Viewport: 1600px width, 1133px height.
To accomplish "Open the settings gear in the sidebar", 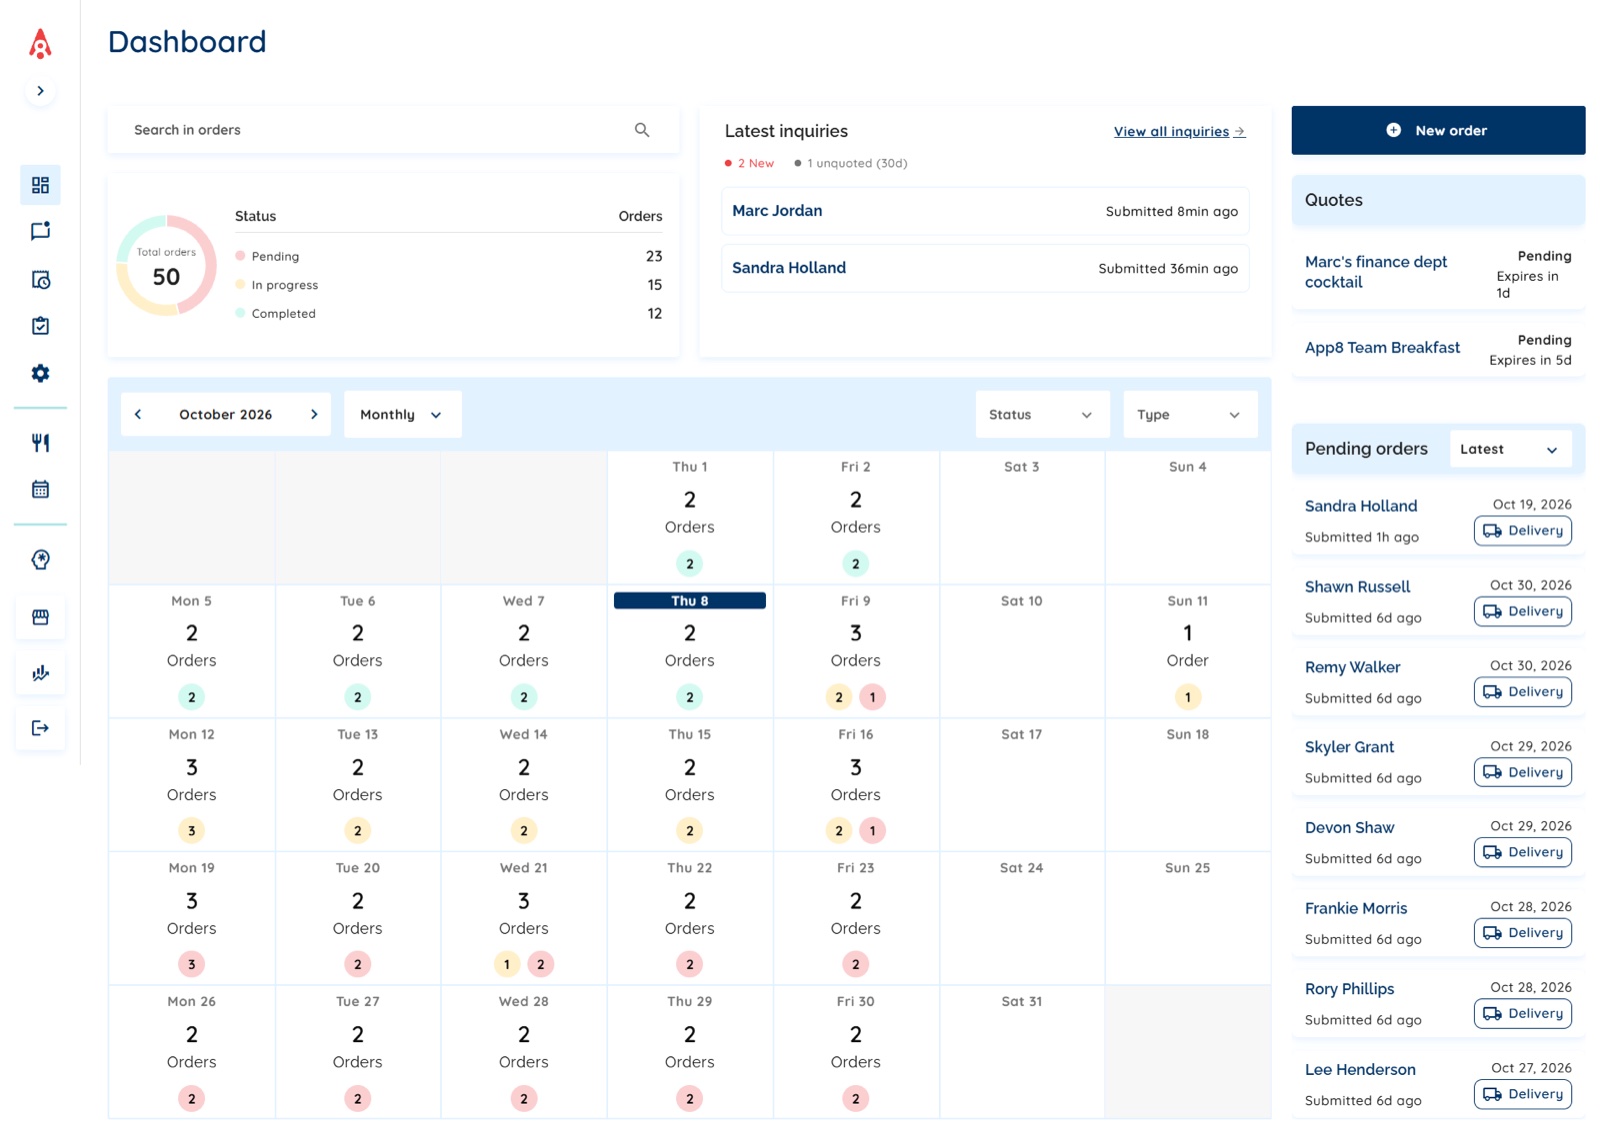I will [x=40, y=373].
